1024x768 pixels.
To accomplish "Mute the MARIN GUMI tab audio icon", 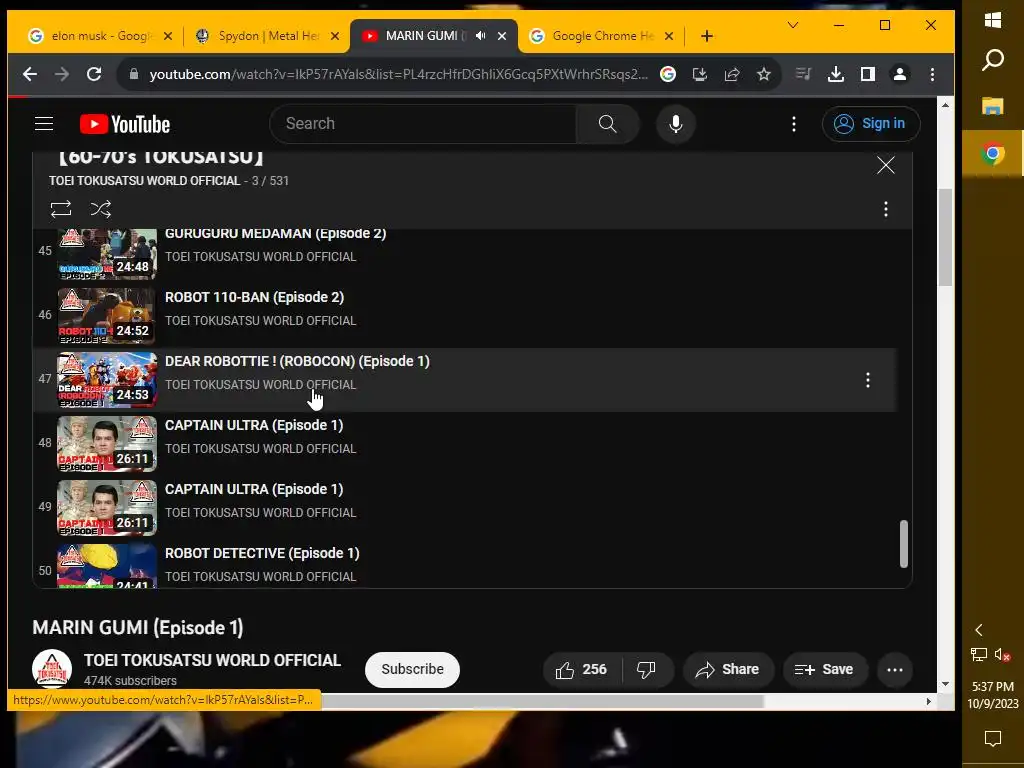I will point(481,35).
